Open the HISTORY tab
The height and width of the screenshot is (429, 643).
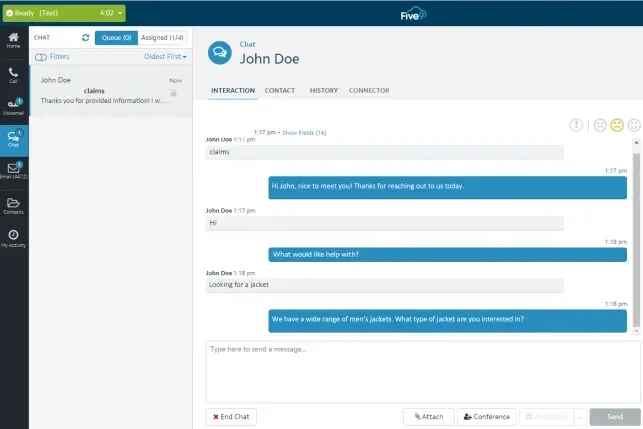click(x=323, y=91)
